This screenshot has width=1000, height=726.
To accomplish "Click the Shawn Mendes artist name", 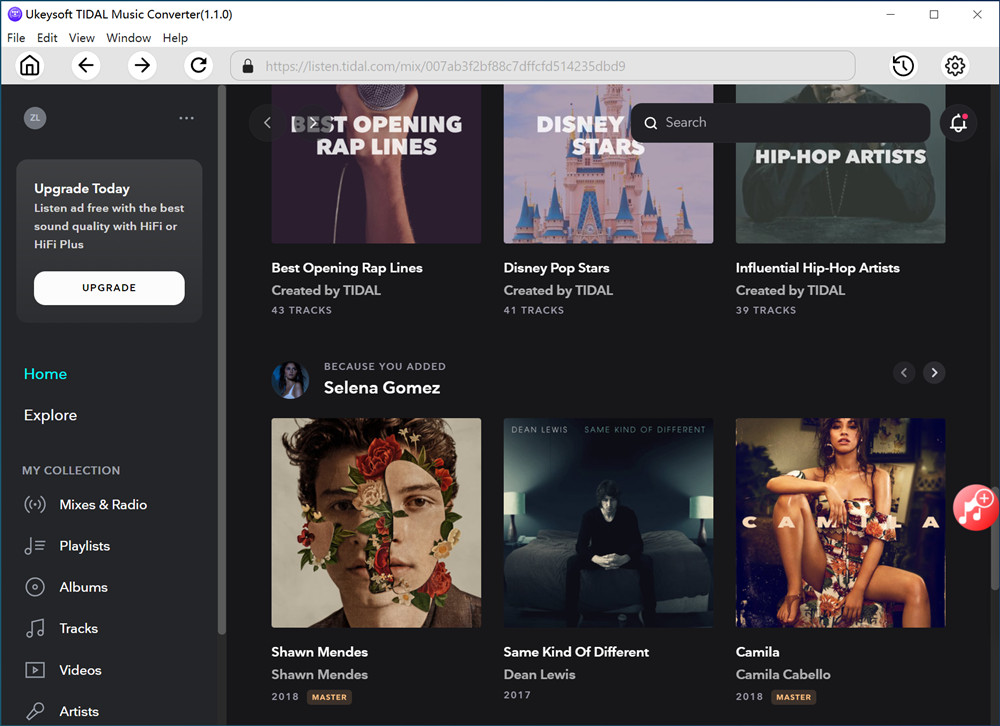I will (x=320, y=674).
